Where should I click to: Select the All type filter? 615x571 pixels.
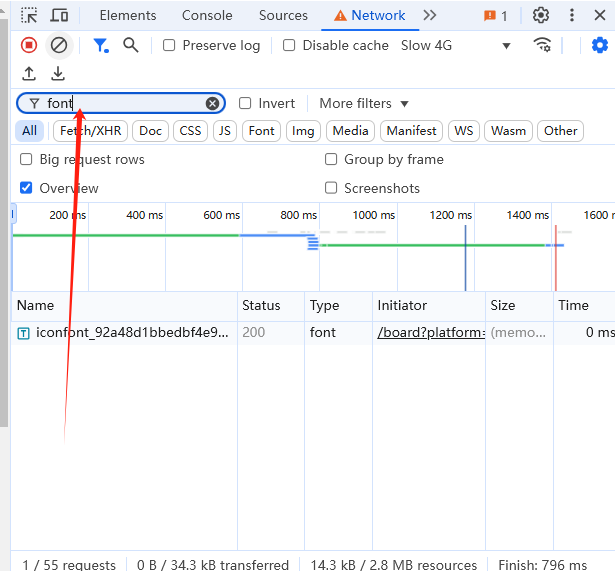[29, 131]
